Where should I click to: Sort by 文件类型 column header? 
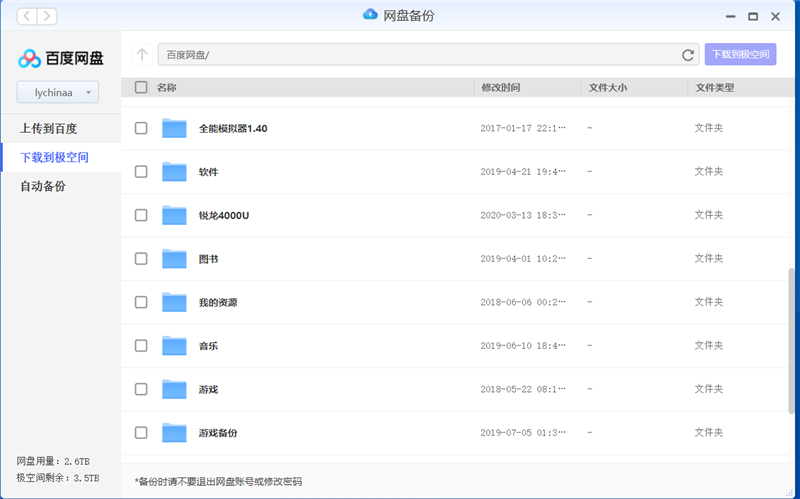(715, 87)
